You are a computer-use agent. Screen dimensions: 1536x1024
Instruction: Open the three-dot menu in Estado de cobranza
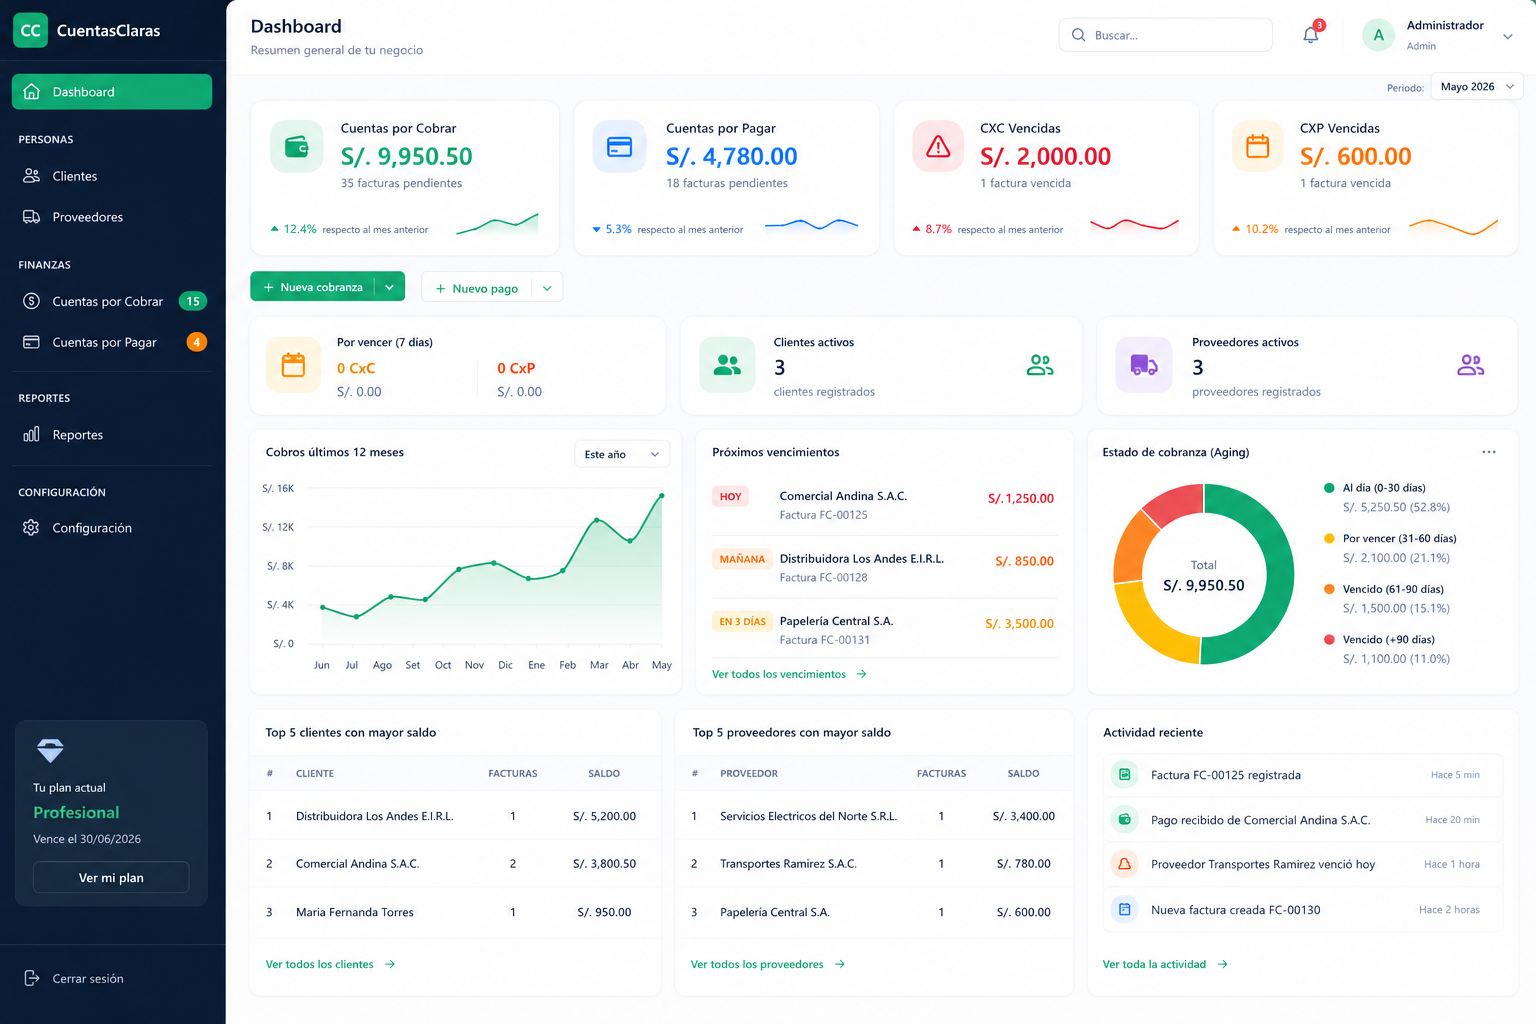coord(1489,452)
